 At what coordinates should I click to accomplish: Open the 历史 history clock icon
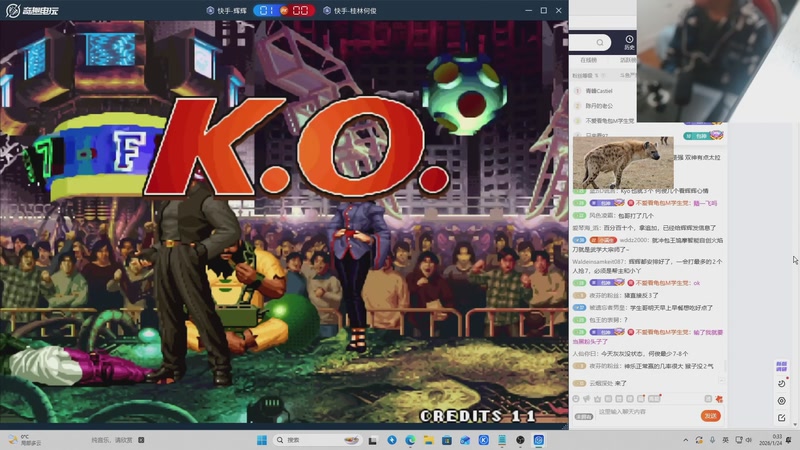point(629,42)
